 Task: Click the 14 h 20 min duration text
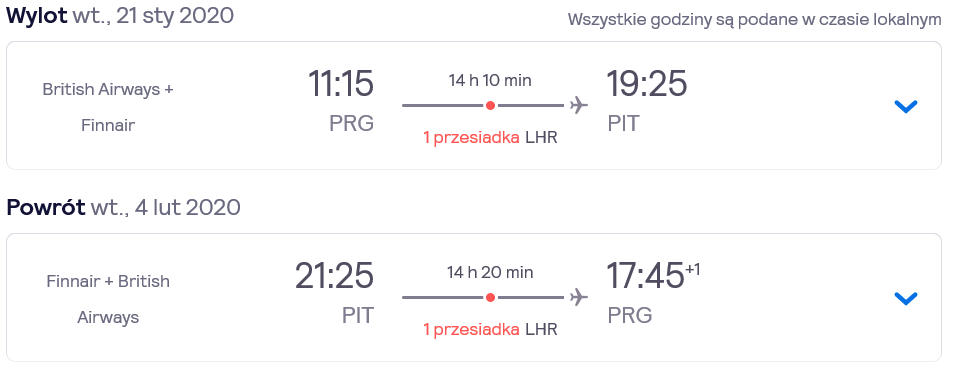click(x=490, y=272)
